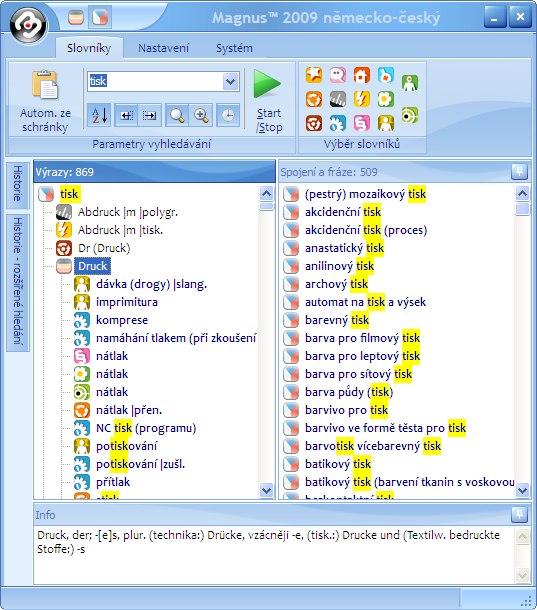Click the red-blue flag icon in title bar
This screenshot has height=610, width=537.
click(x=100, y=18)
